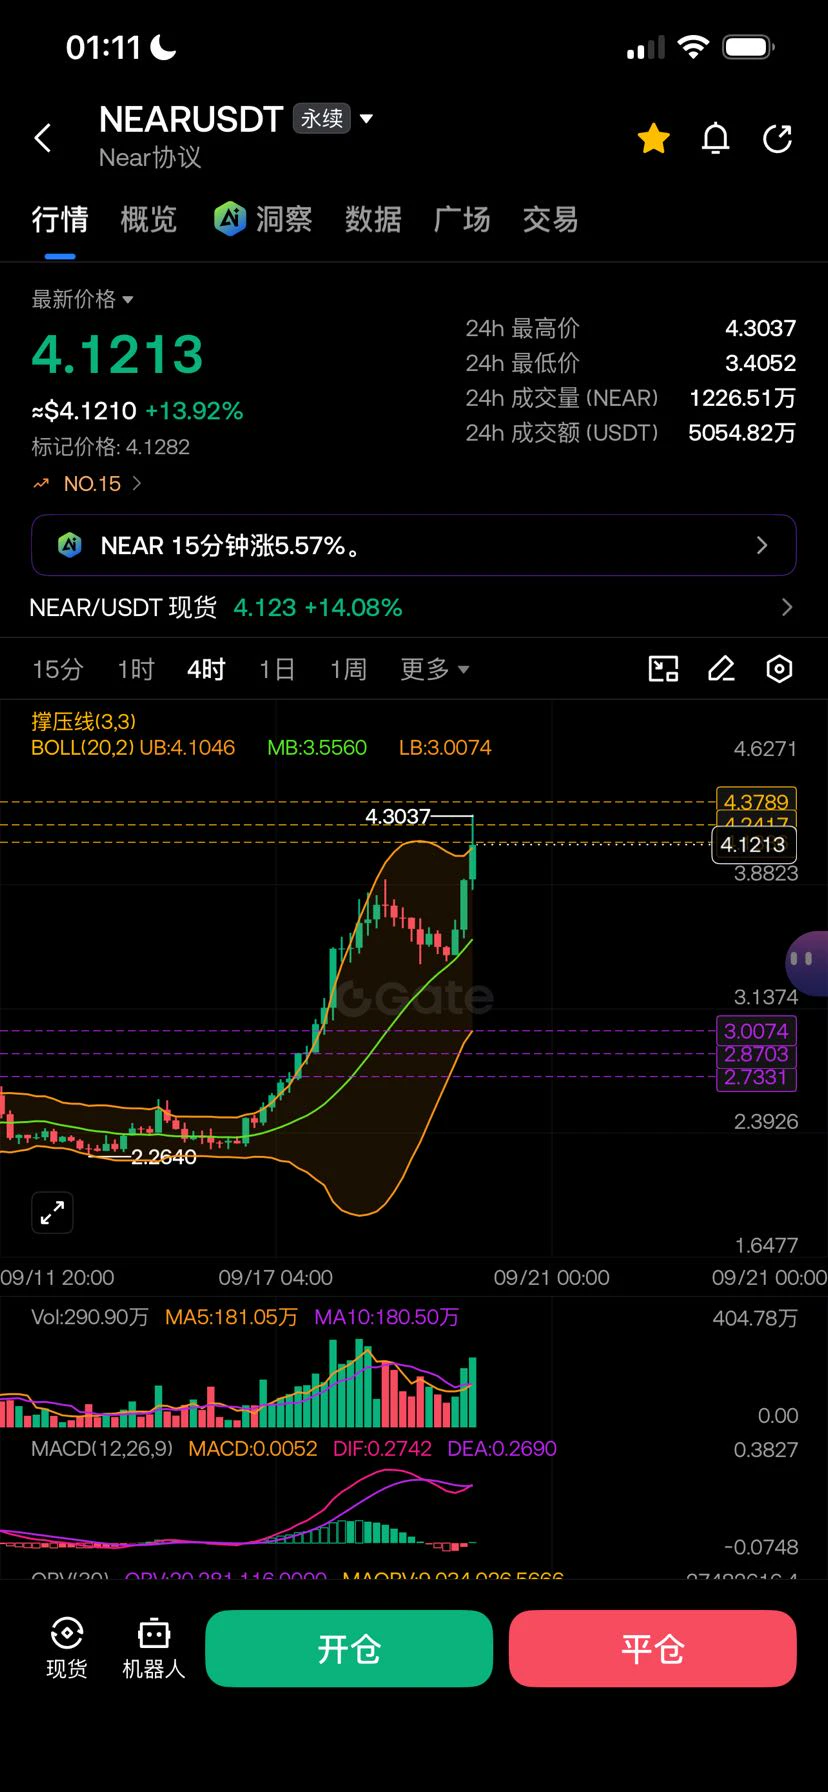Tap the DEA:0.2690 value
This screenshot has width=828, height=1792.
502,1448
